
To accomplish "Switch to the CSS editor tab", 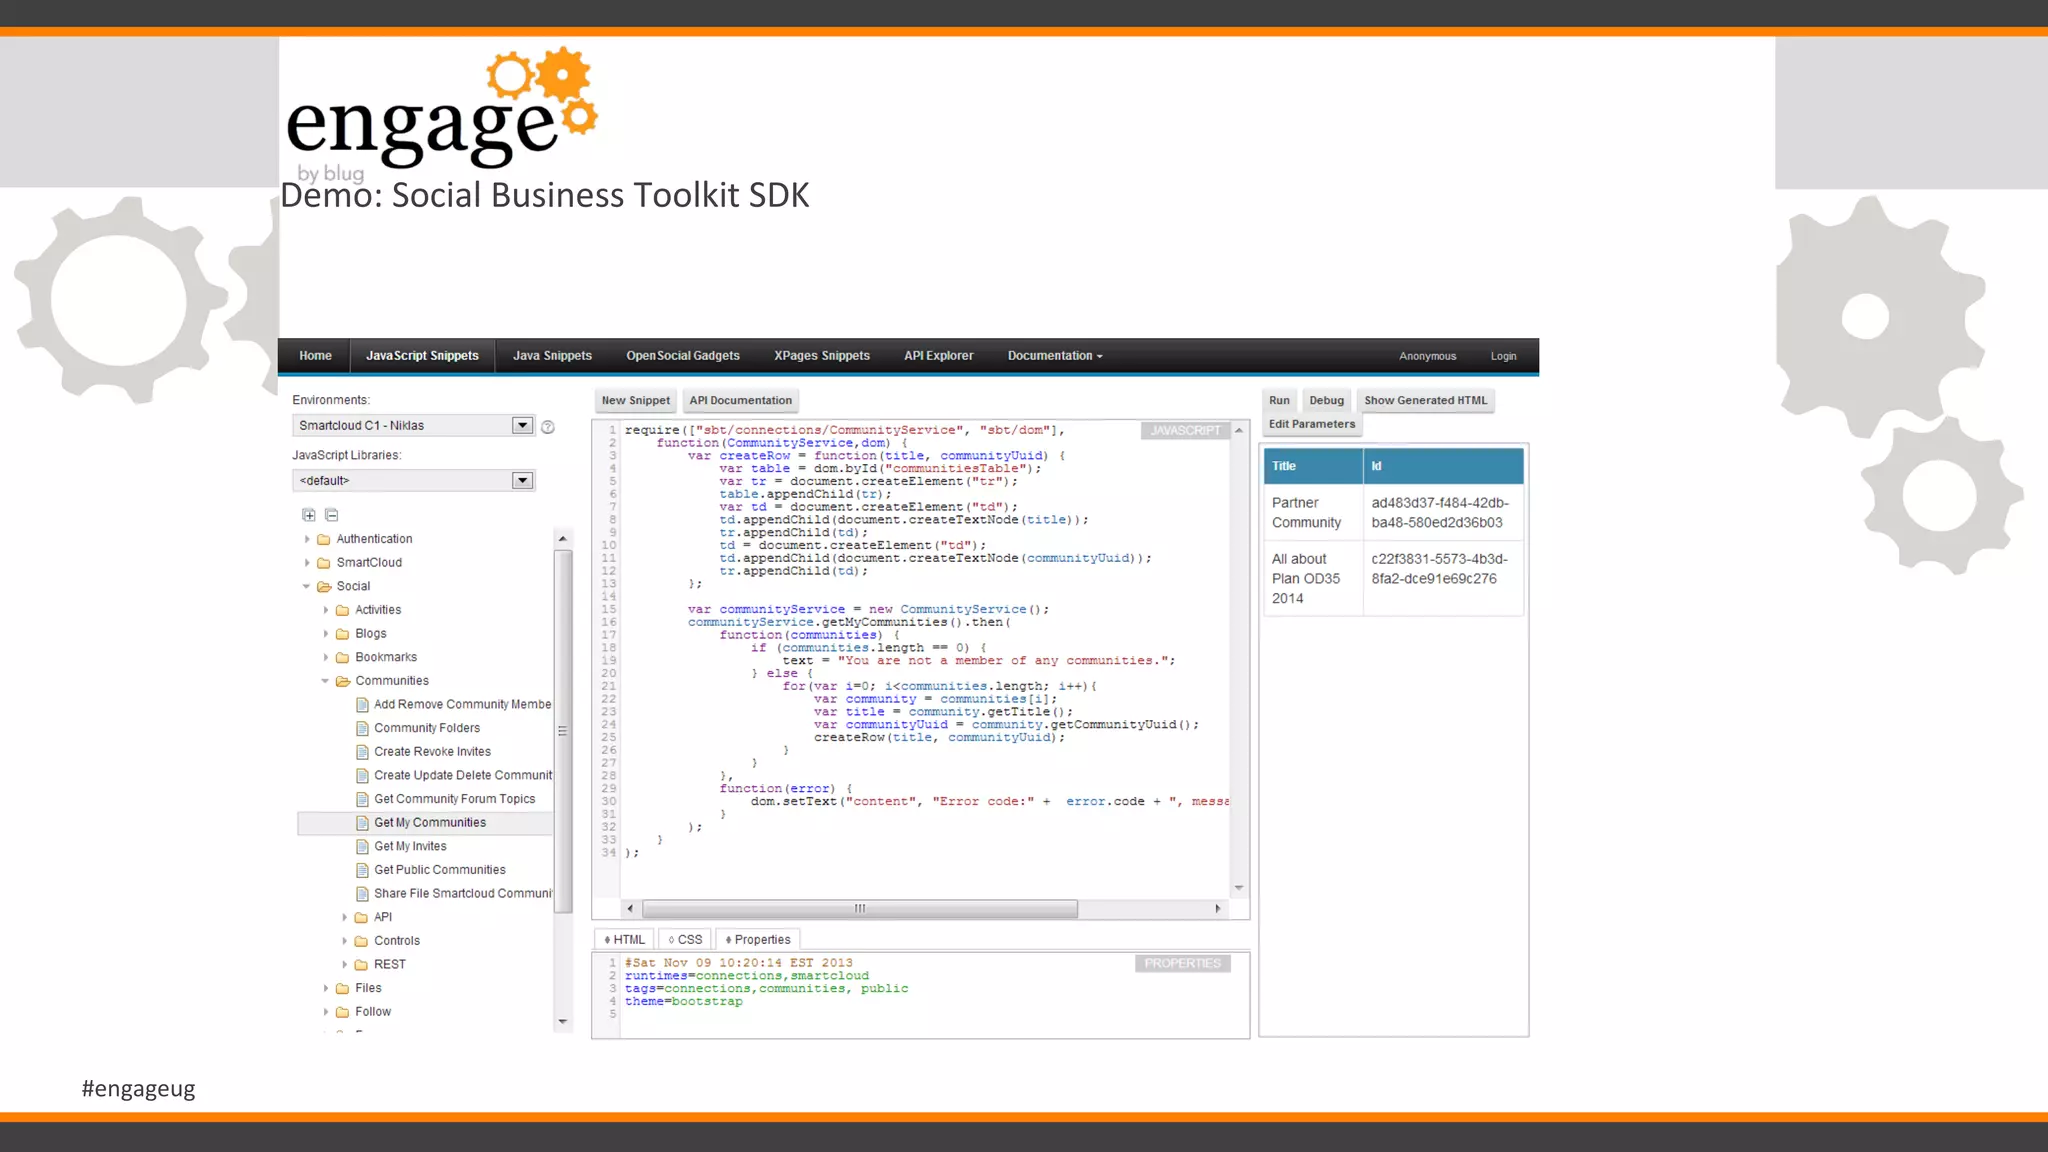I will 685,940.
